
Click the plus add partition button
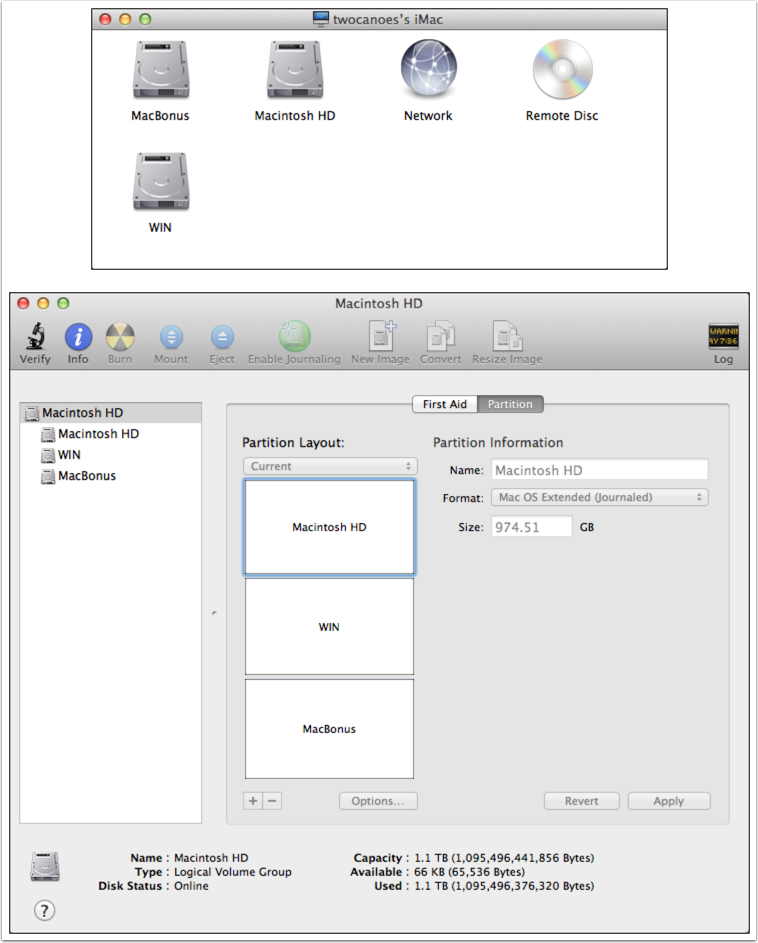253,801
